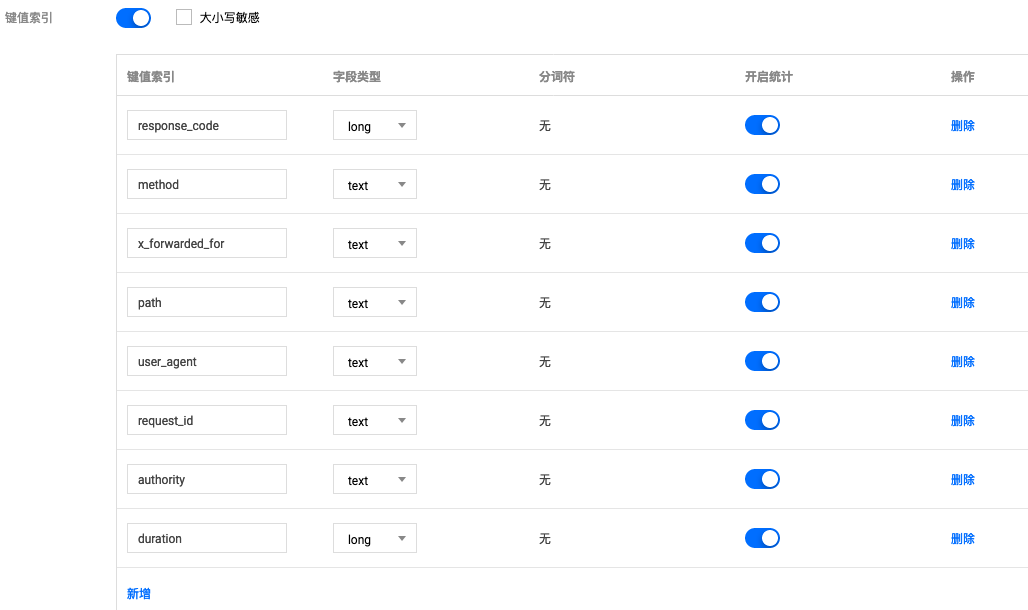Click the 操作 column header

[x=962, y=77]
